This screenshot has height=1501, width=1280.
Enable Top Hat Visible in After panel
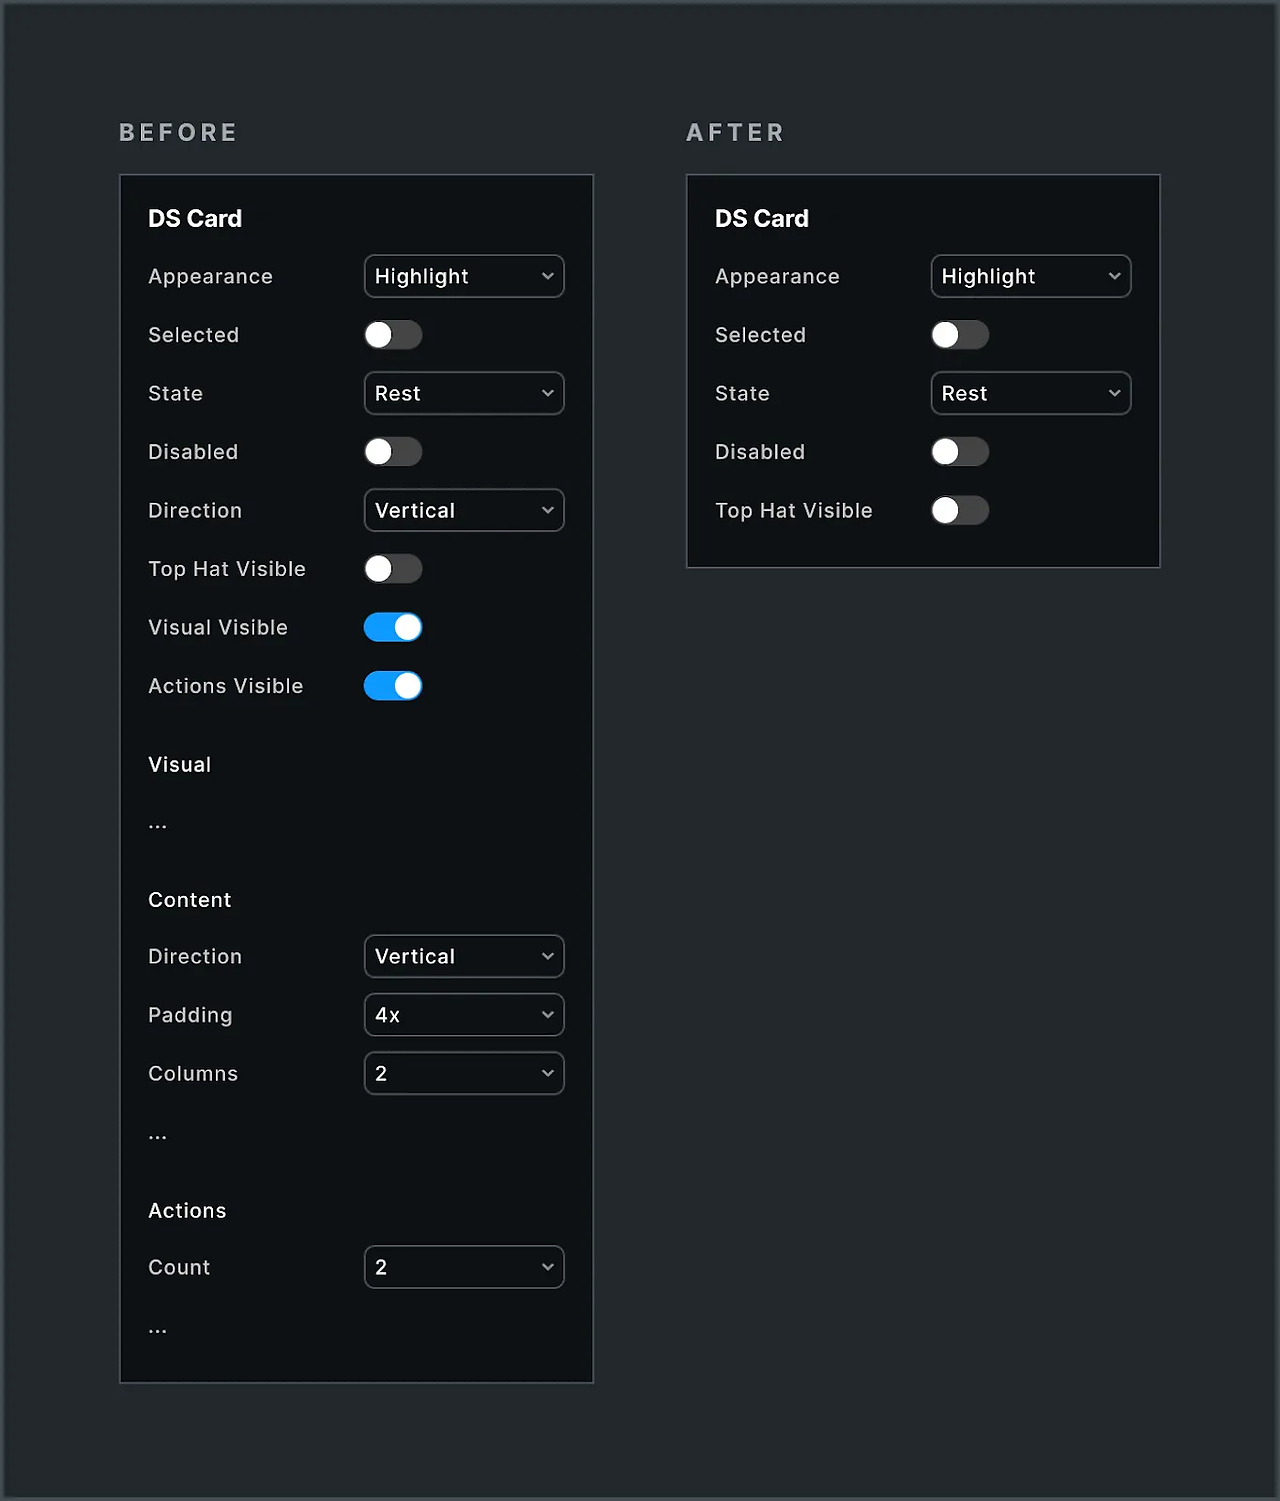[x=960, y=510]
